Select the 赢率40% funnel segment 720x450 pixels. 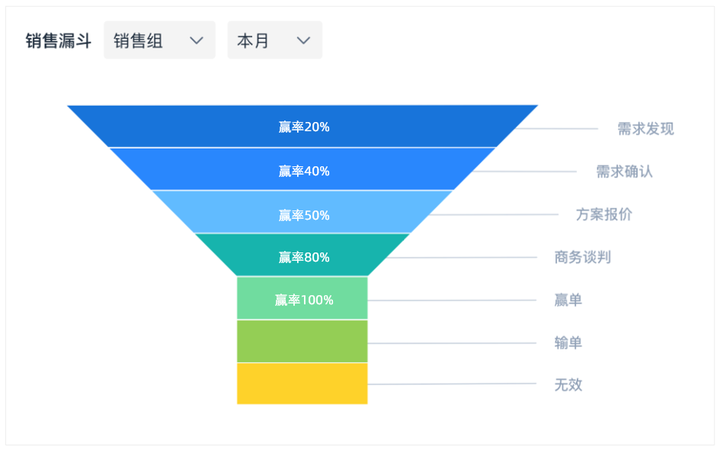pos(303,169)
